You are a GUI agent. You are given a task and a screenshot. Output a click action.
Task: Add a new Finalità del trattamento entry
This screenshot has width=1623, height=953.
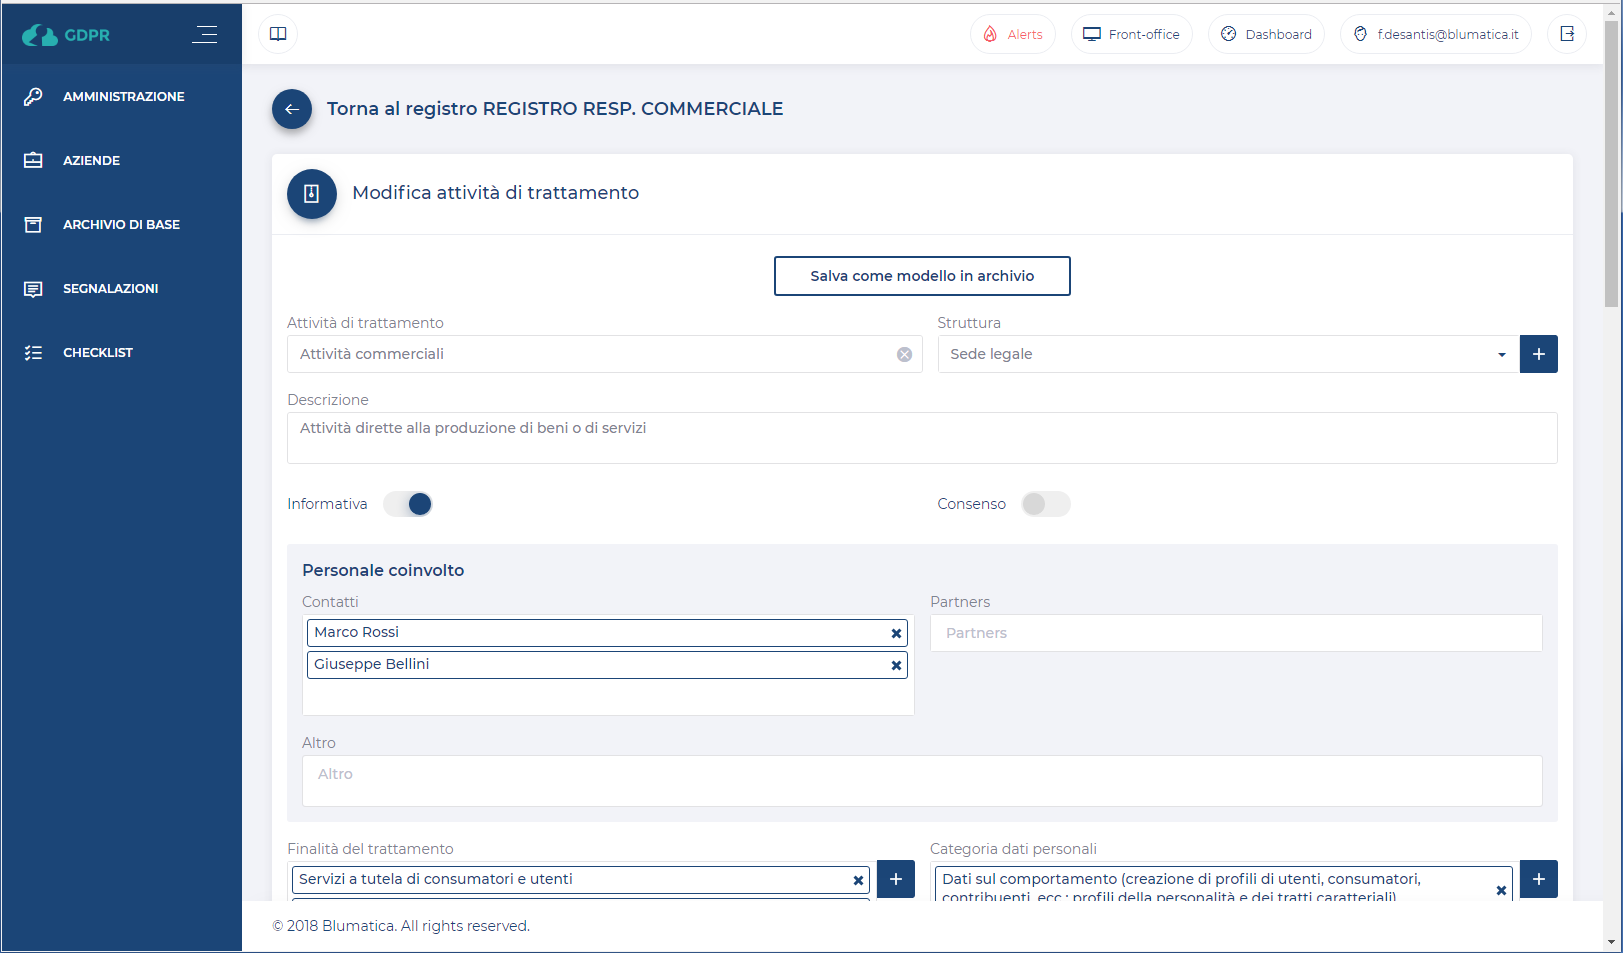pos(895,879)
